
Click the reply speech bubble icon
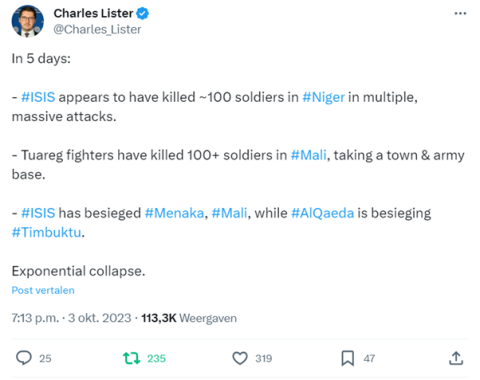(24, 358)
